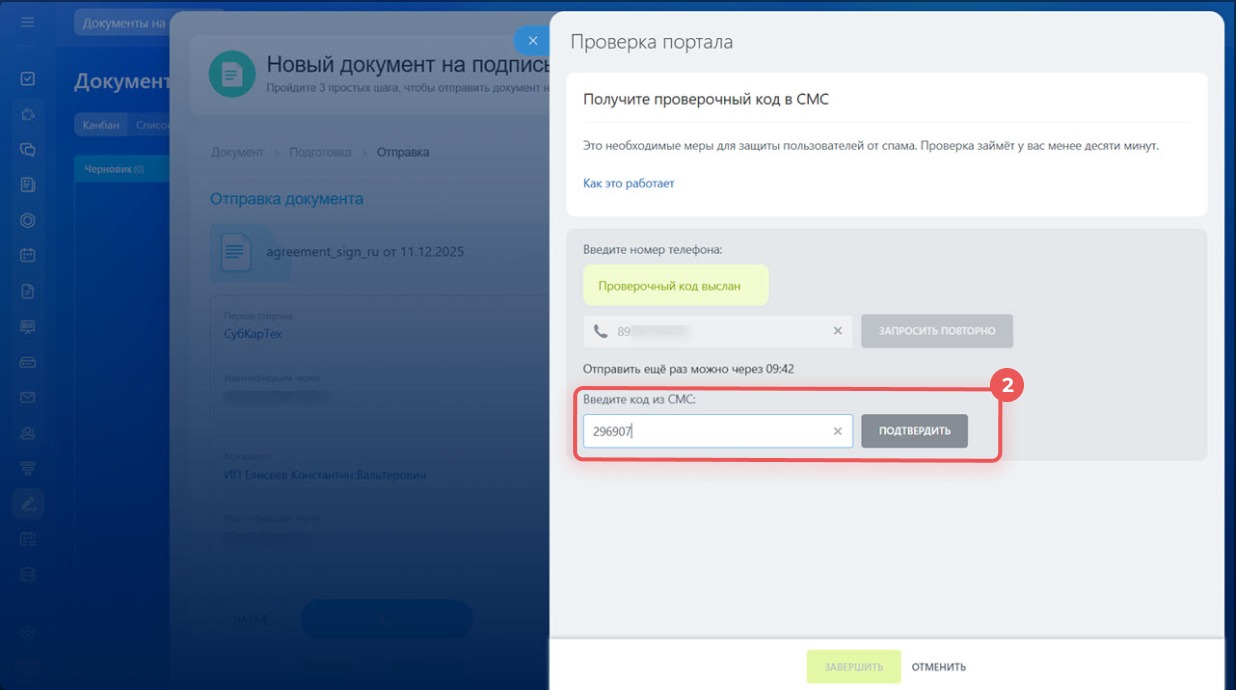This screenshot has width=1236, height=690.
Task: Click the Подтвердить button
Action: 914,431
